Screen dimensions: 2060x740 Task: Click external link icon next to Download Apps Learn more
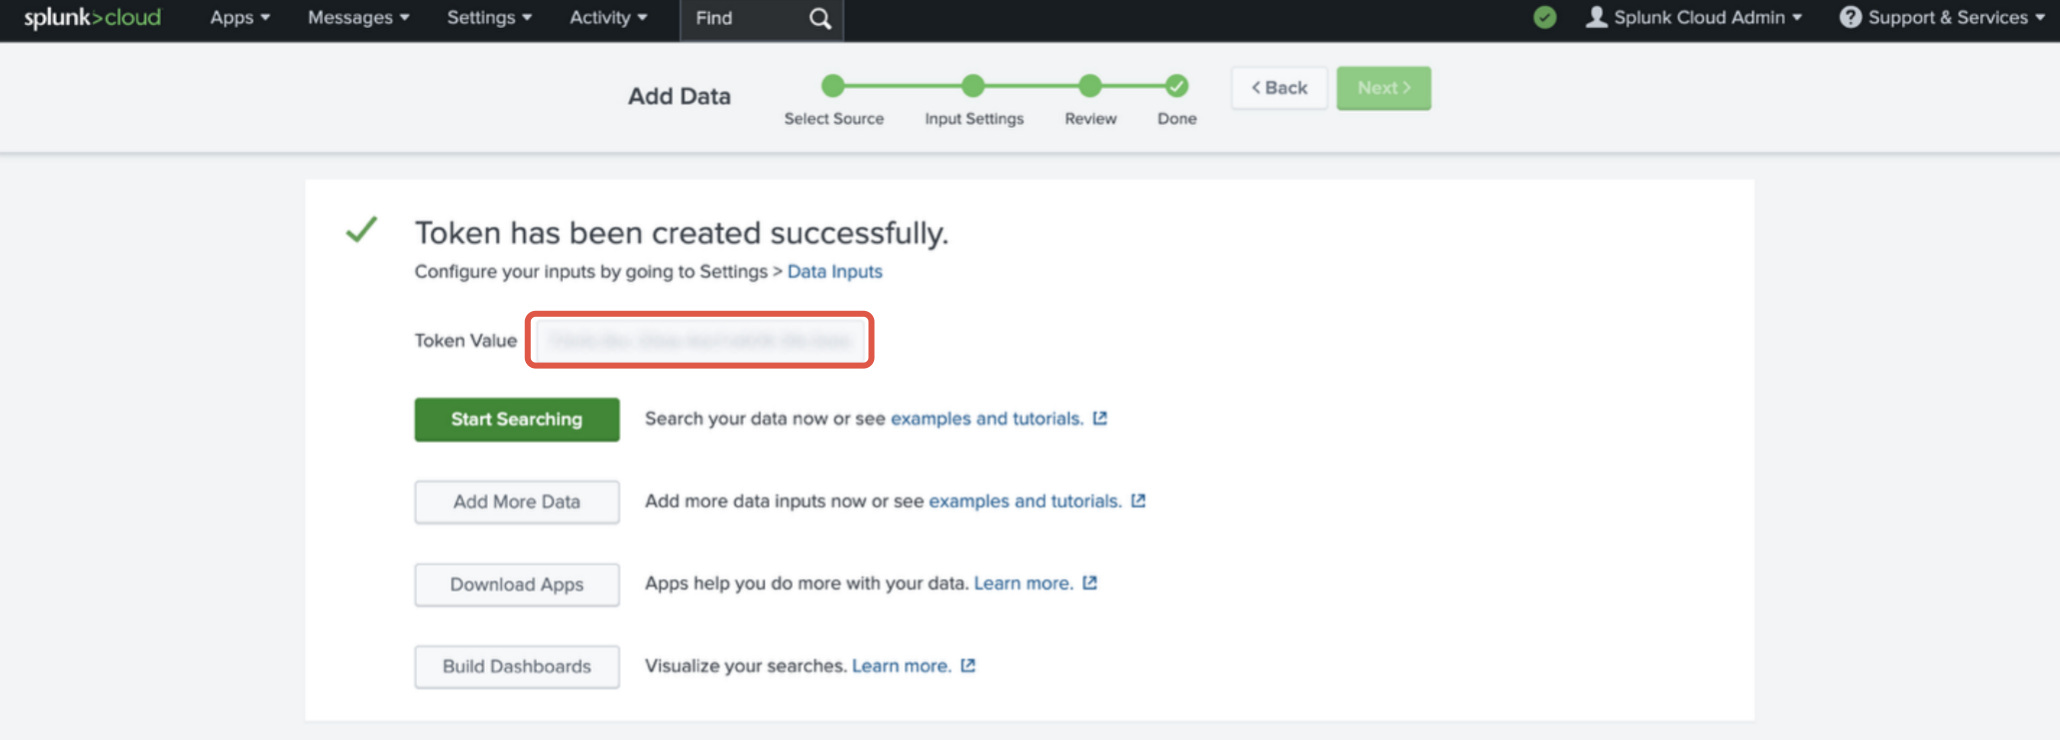pyautogui.click(x=1090, y=583)
